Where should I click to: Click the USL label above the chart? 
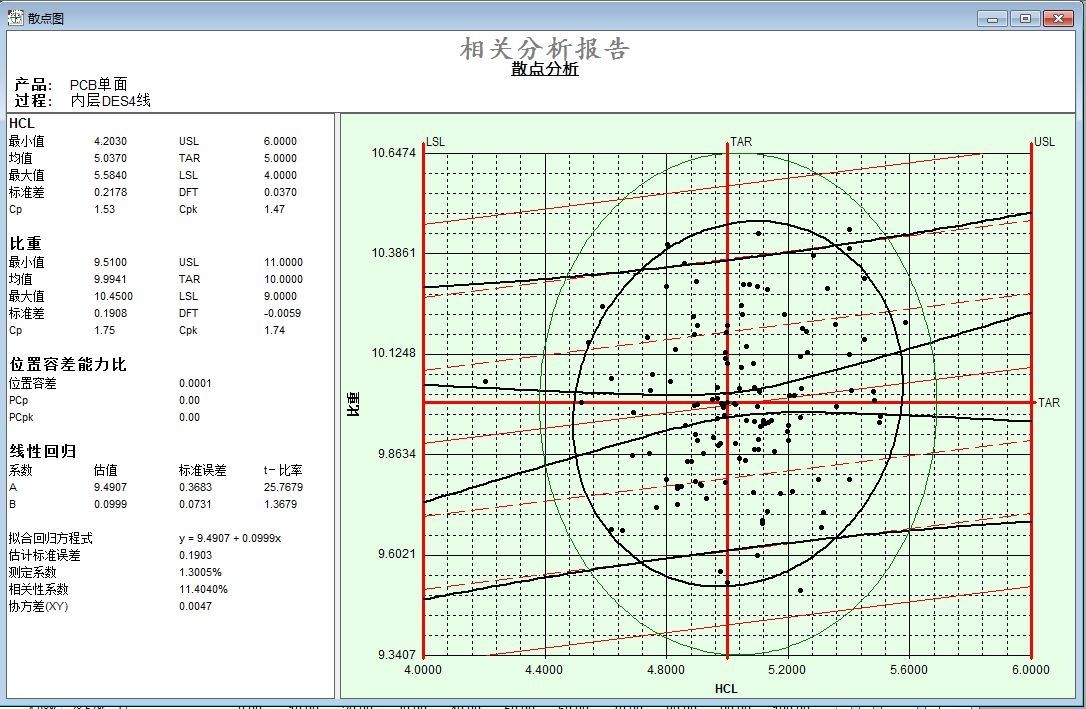coord(1044,142)
